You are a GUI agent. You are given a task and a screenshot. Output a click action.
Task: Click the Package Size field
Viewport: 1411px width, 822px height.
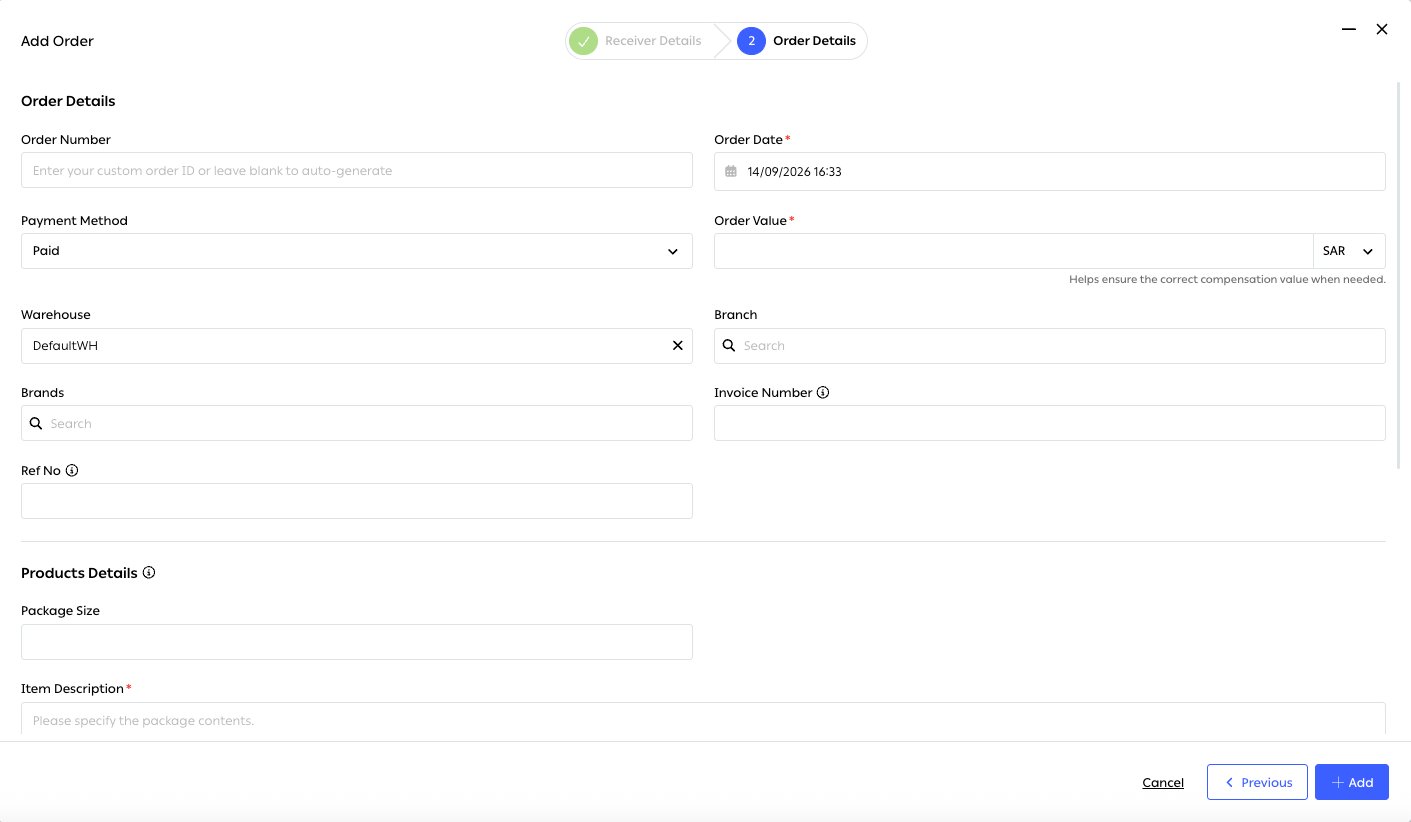pyautogui.click(x=357, y=642)
